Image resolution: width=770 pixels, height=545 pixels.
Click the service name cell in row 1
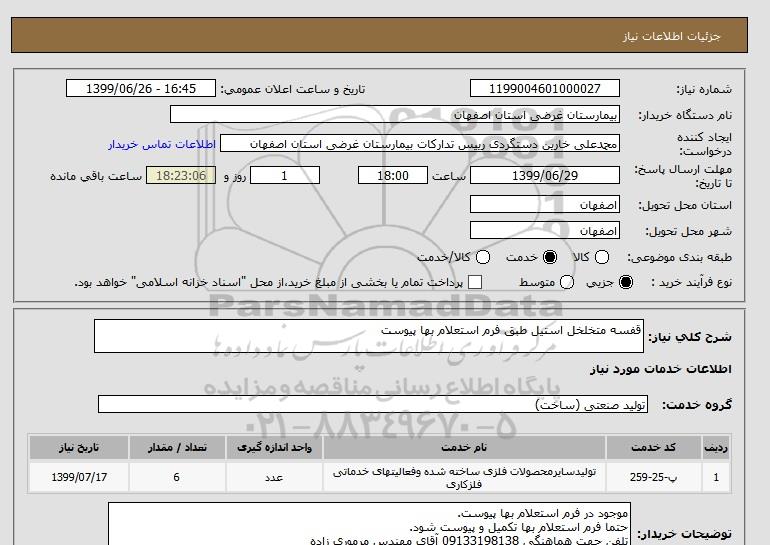tap(464, 477)
